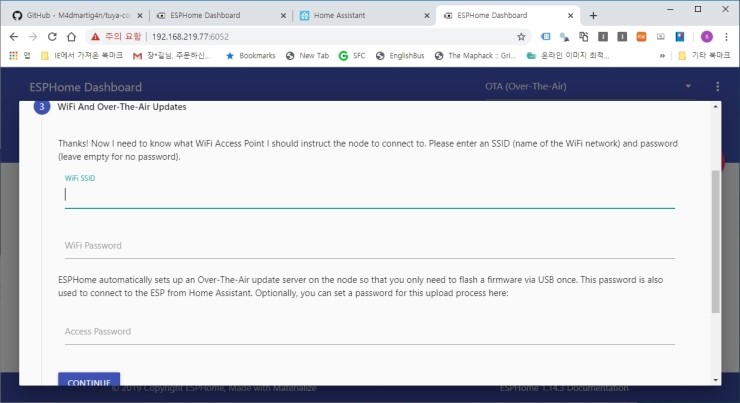Reload the current page
This screenshot has height=403, width=740.
[52, 36]
